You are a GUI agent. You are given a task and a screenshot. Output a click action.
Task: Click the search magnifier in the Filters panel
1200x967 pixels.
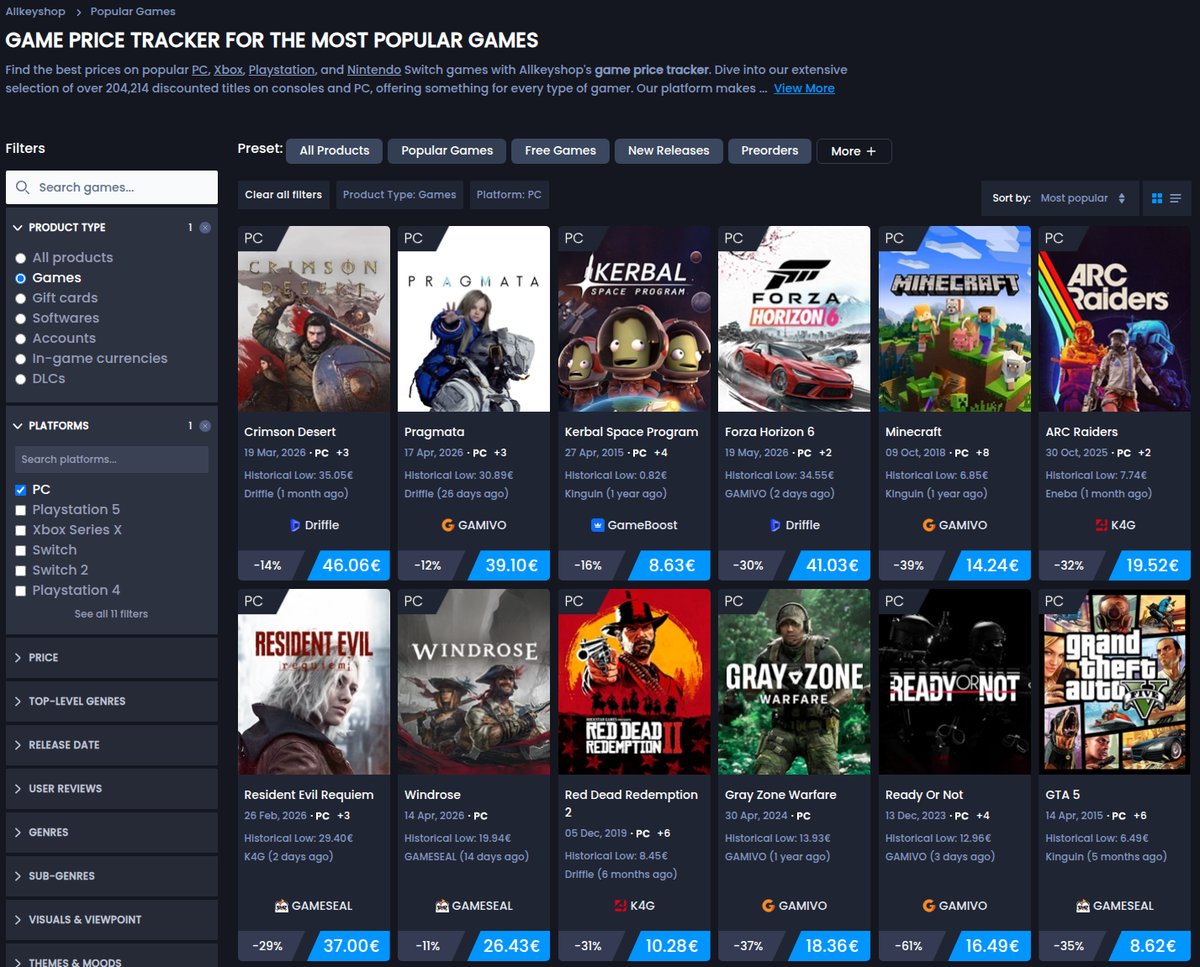21,187
